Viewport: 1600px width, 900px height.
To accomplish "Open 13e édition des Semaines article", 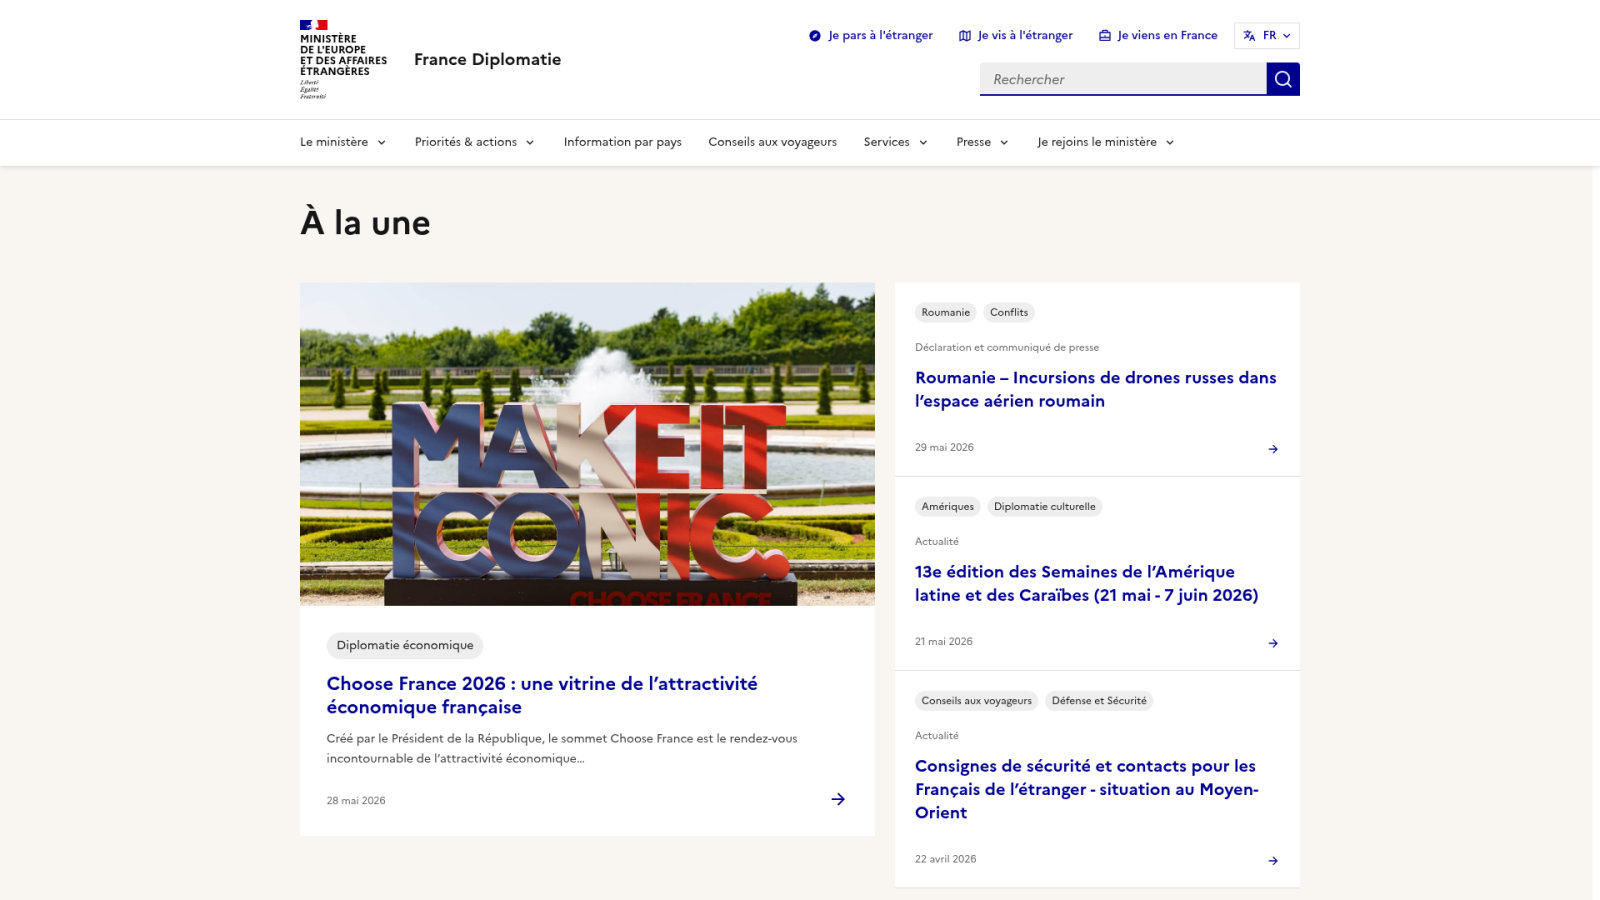I will (1087, 583).
